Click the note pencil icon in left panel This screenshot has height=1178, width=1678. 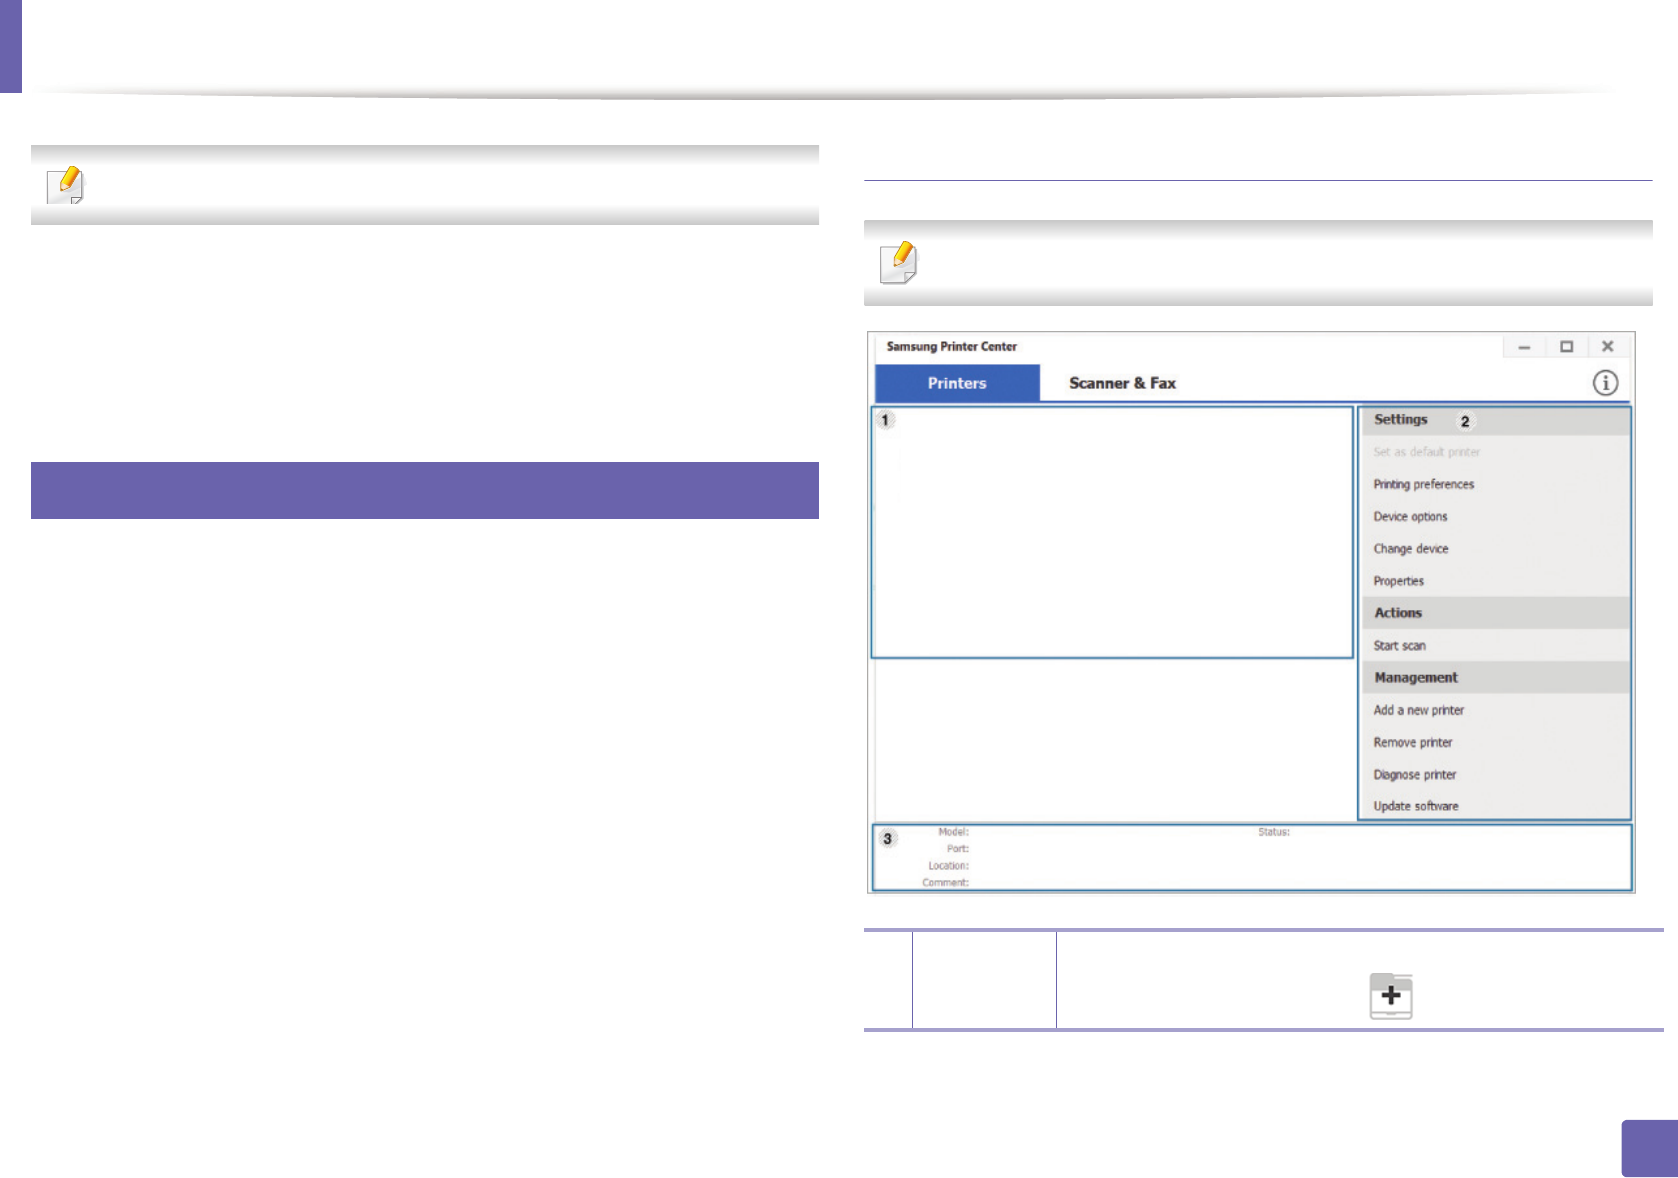[x=66, y=185]
